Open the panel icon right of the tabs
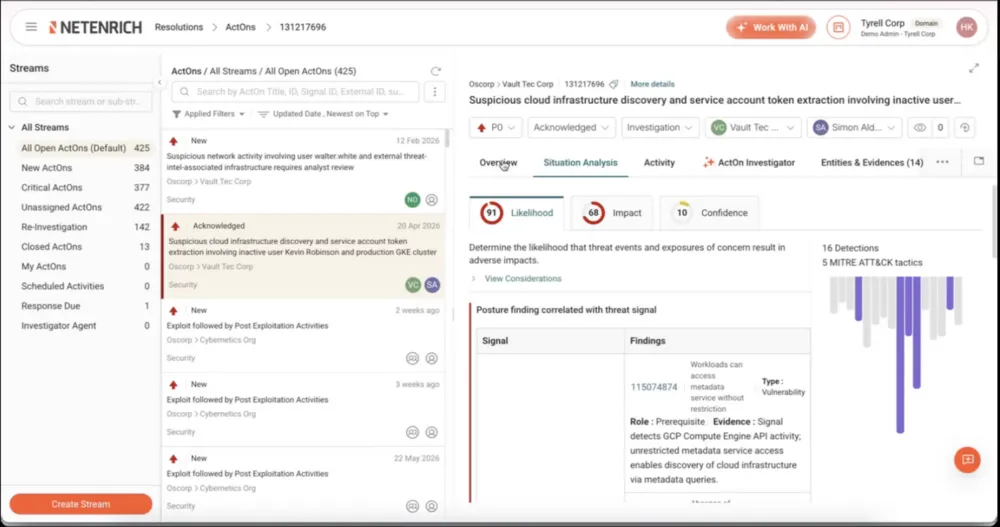 pos(979,161)
